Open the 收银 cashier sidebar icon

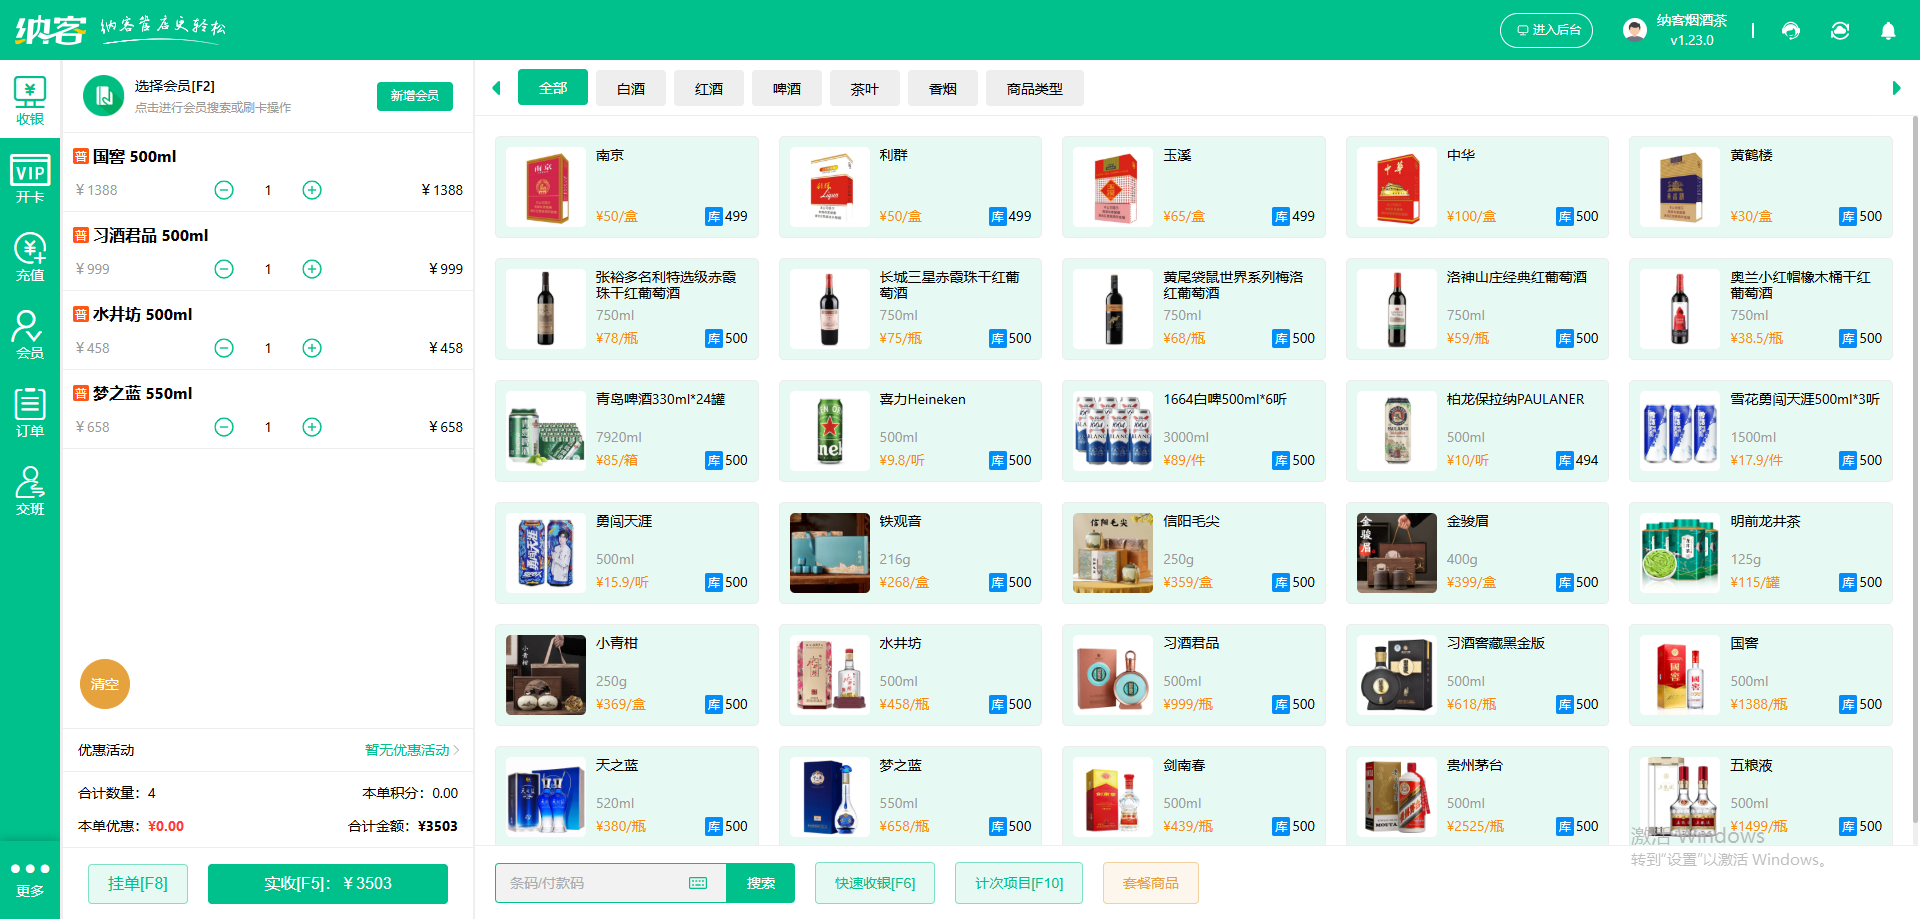coord(30,101)
